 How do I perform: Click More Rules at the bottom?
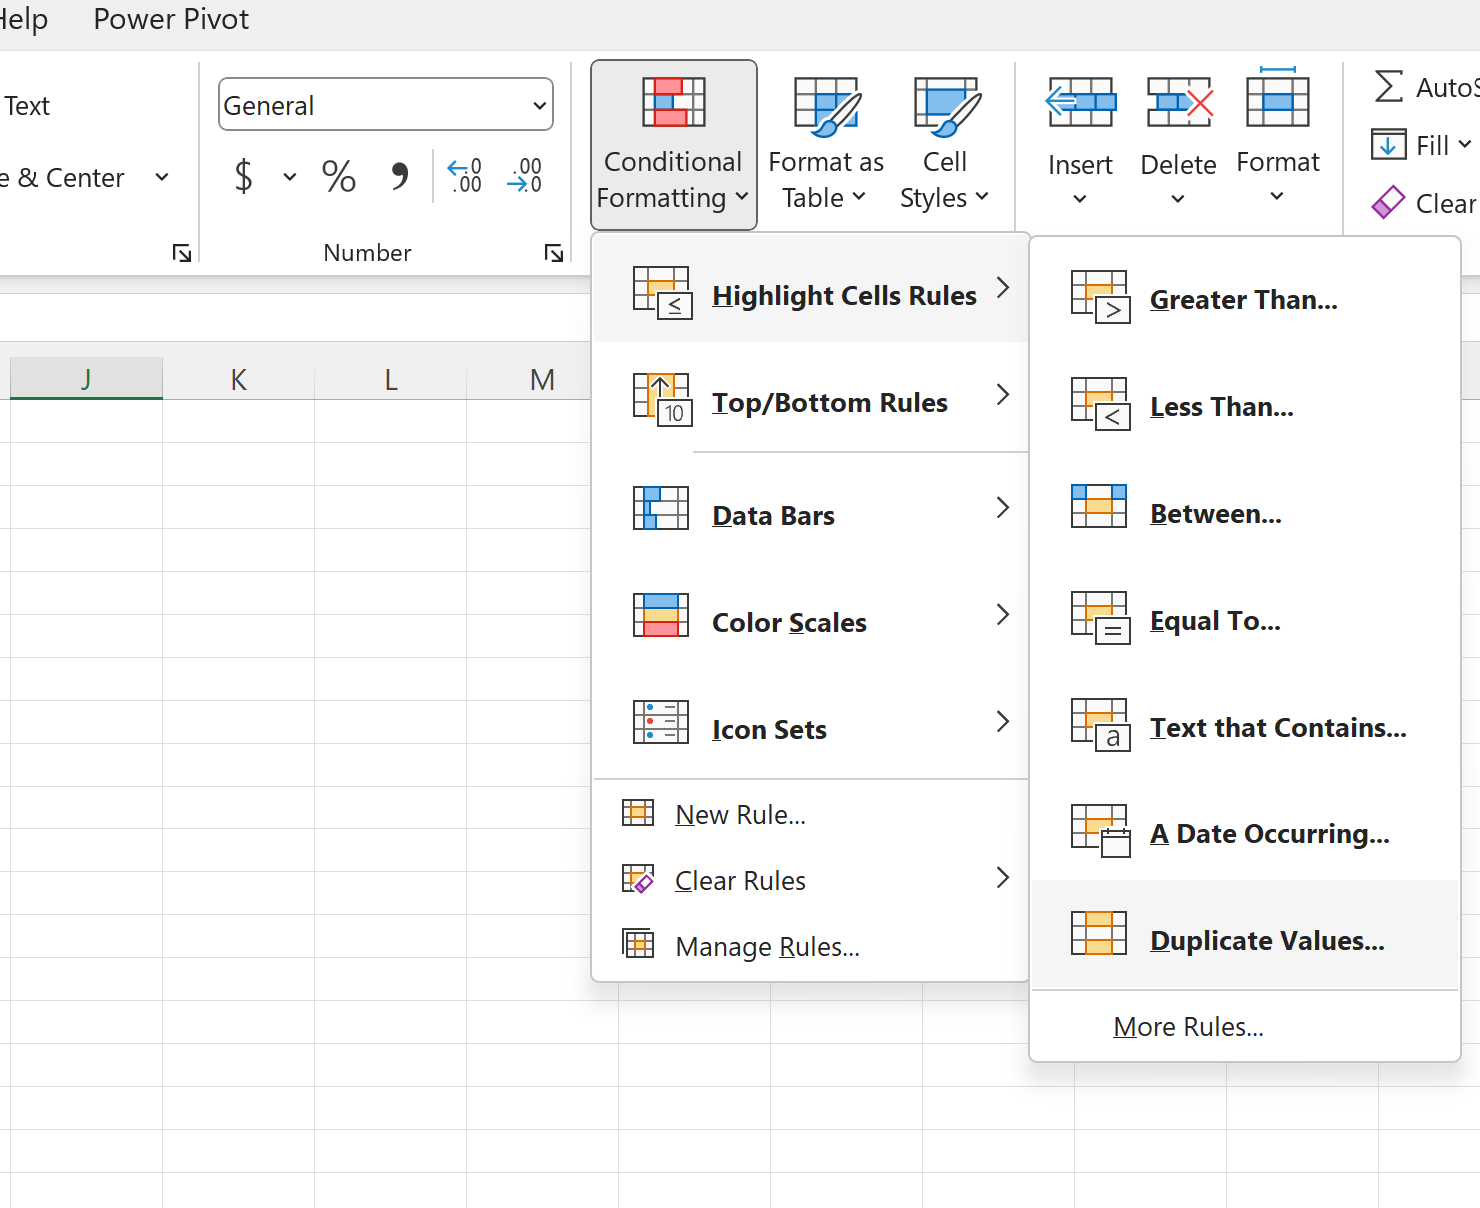click(x=1188, y=1026)
